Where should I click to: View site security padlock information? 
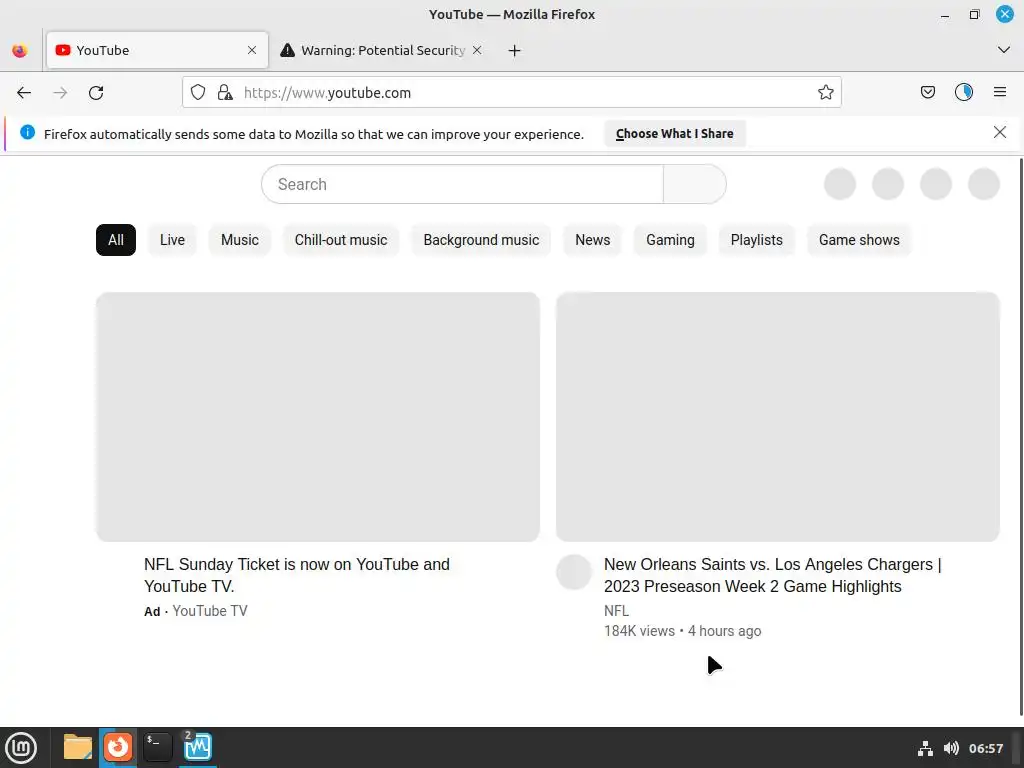click(225, 93)
